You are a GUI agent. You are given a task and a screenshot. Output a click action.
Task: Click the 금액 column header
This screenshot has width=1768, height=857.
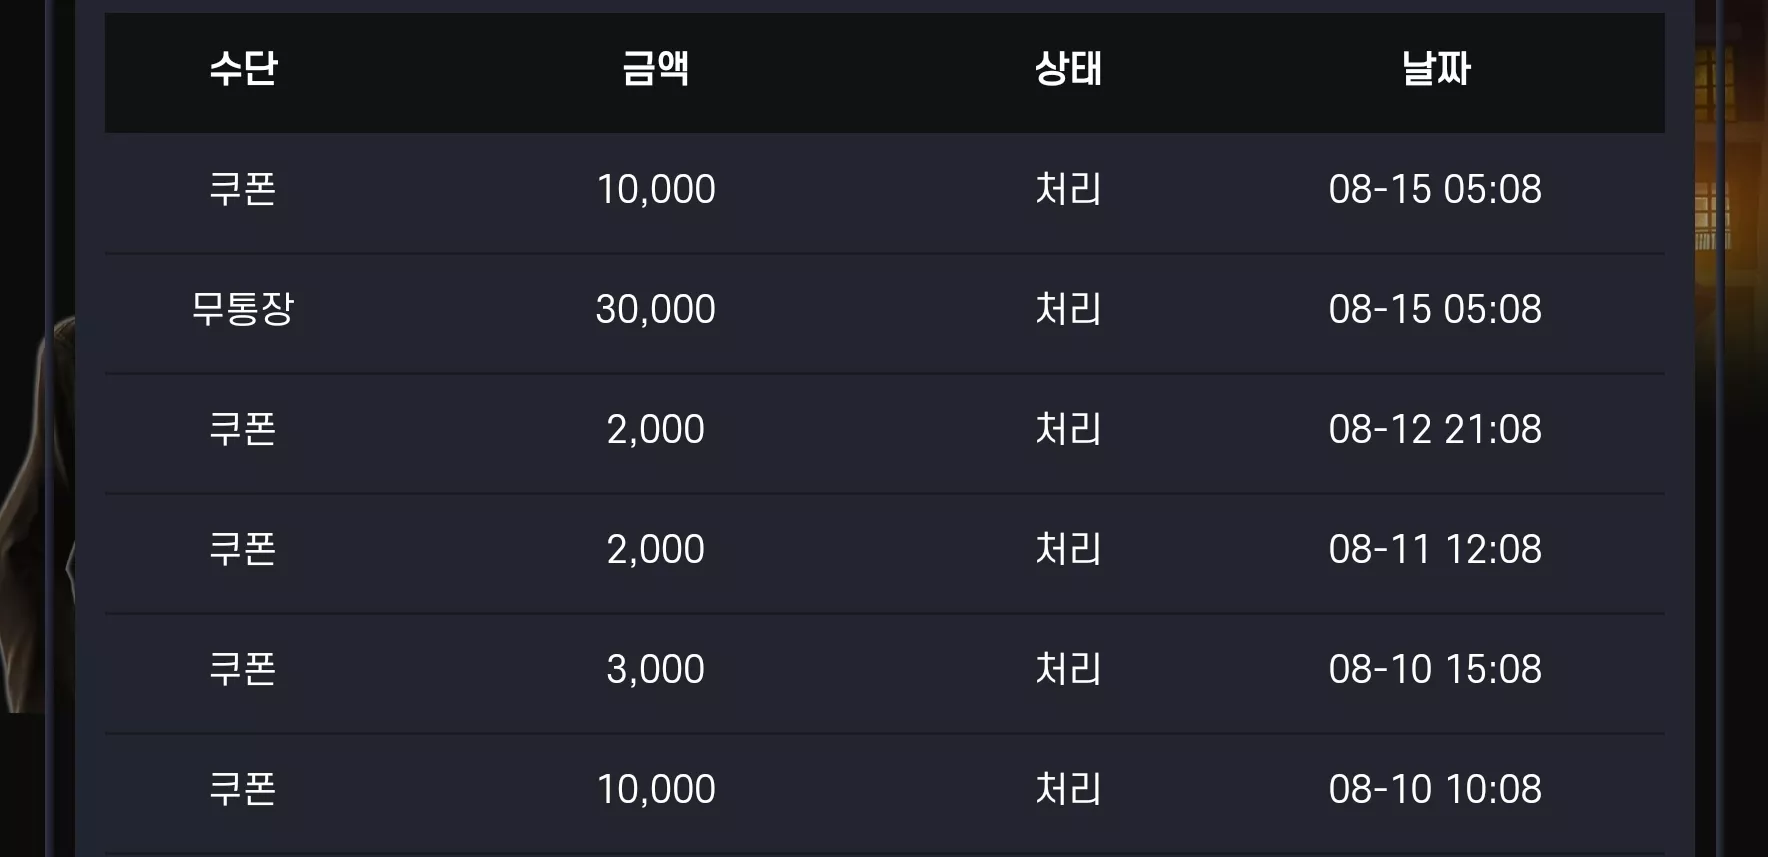(655, 69)
